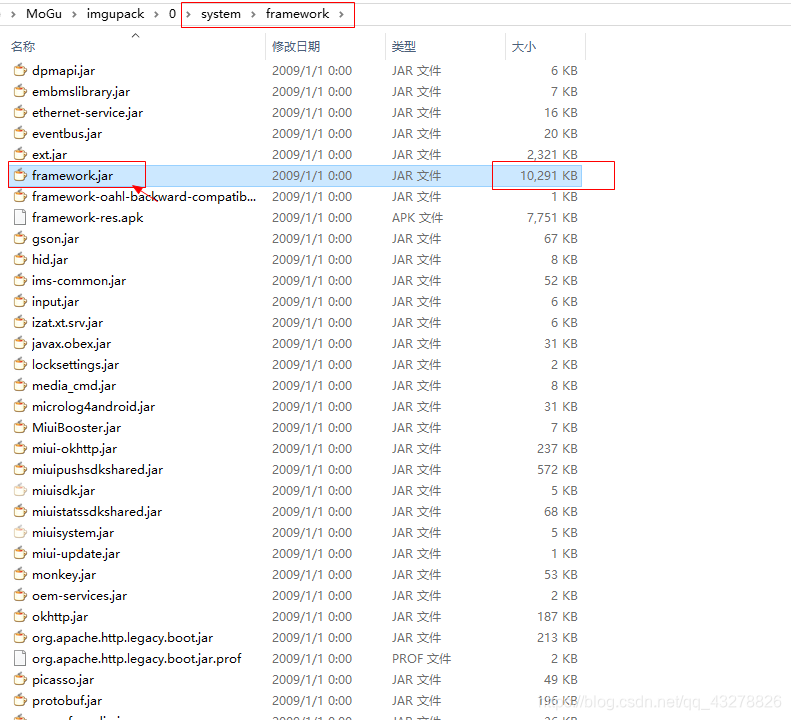791x720 pixels.
Task: Click the 237 KB size cell
Action: click(557, 449)
